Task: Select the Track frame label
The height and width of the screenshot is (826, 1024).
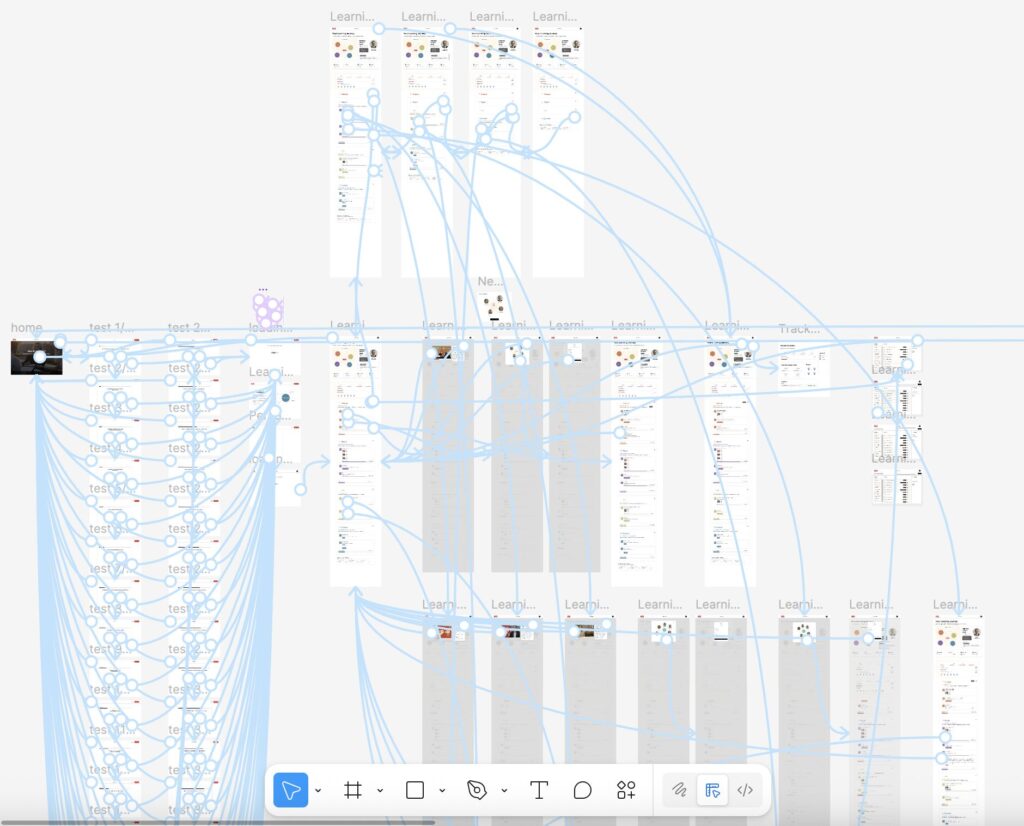Action: [x=799, y=329]
